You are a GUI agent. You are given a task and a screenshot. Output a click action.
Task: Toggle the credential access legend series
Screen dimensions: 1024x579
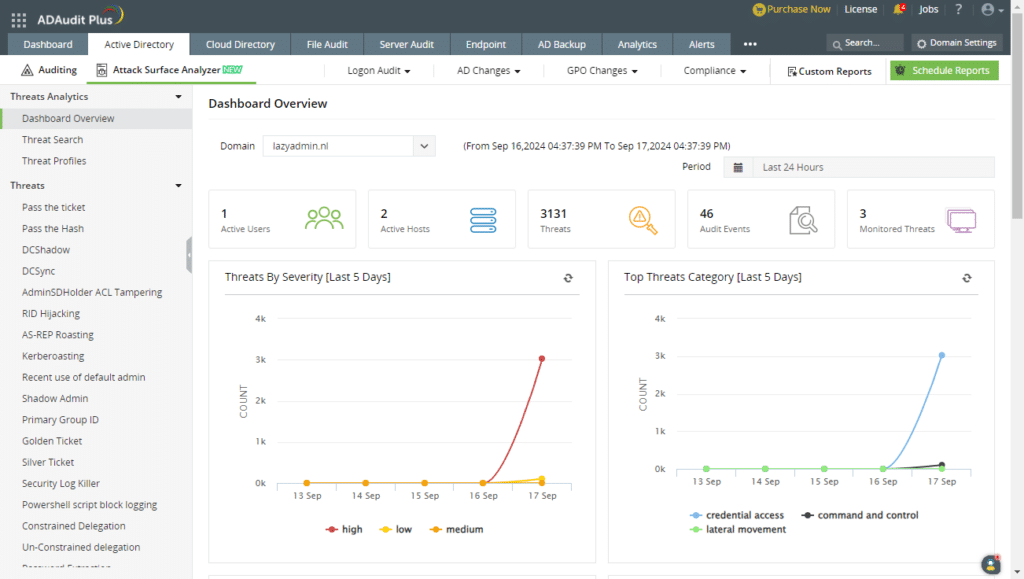[x=737, y=515]
